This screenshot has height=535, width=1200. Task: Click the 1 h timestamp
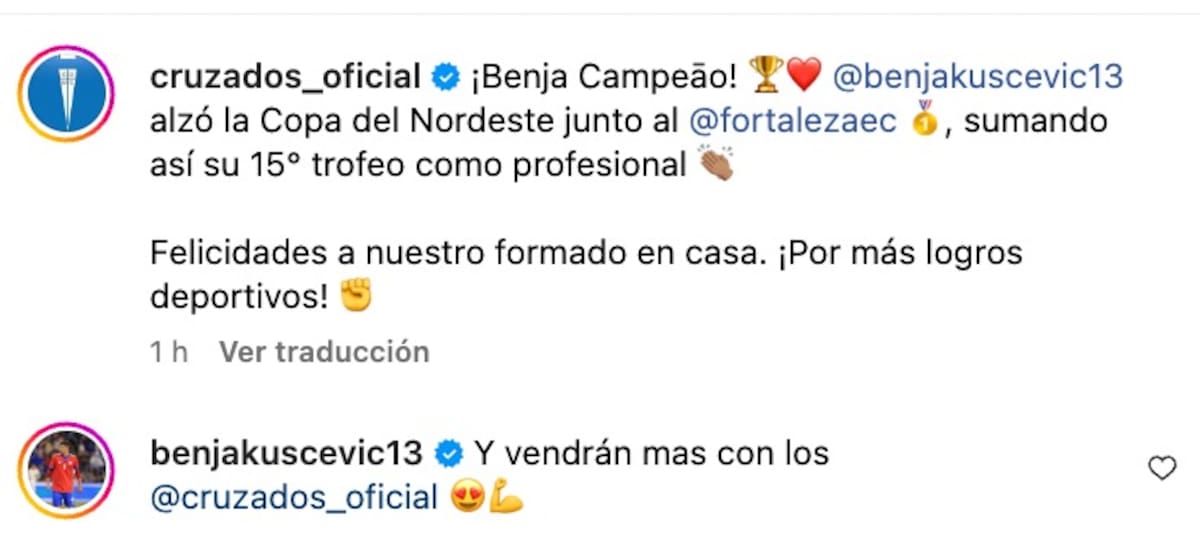[169, 352]
